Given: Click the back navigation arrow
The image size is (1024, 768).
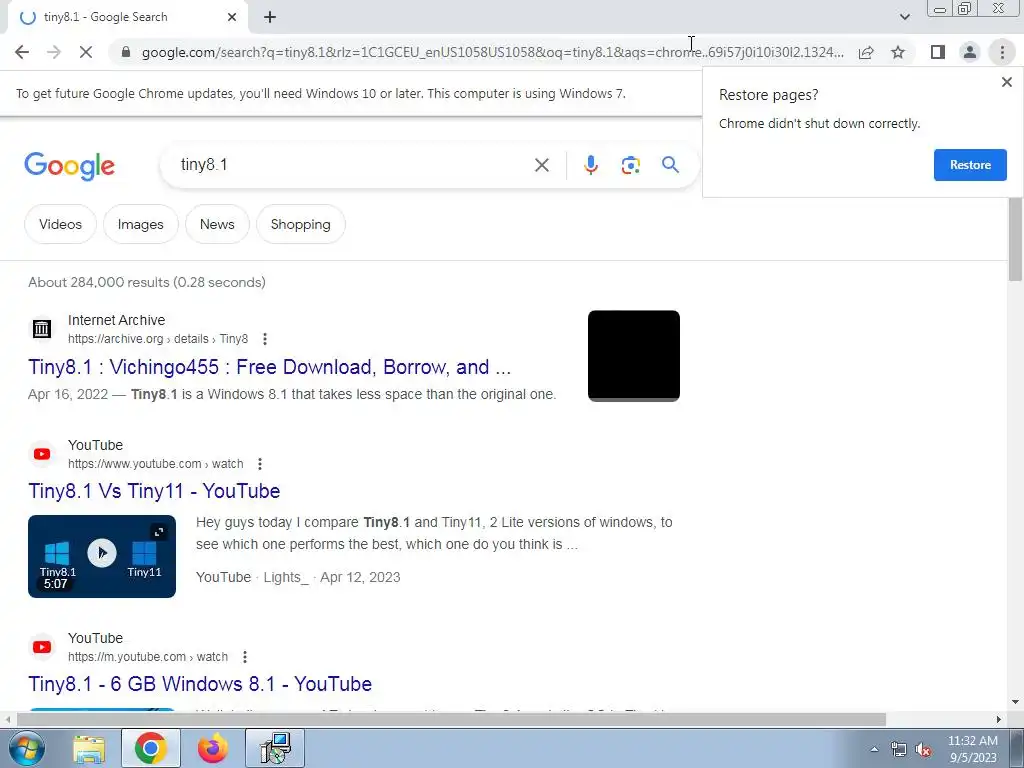Looking at the screenshot, I should click(22, 52).
